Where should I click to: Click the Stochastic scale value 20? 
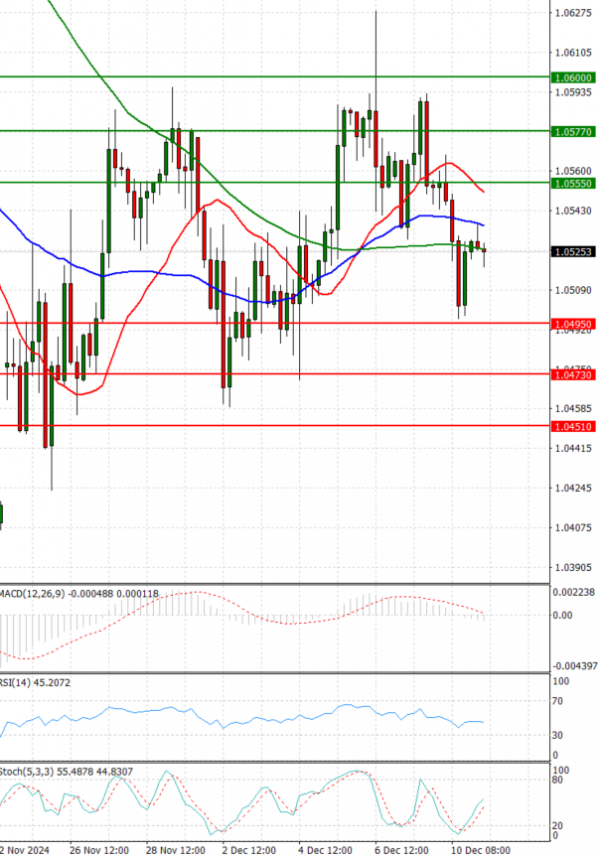coord(557,826)
